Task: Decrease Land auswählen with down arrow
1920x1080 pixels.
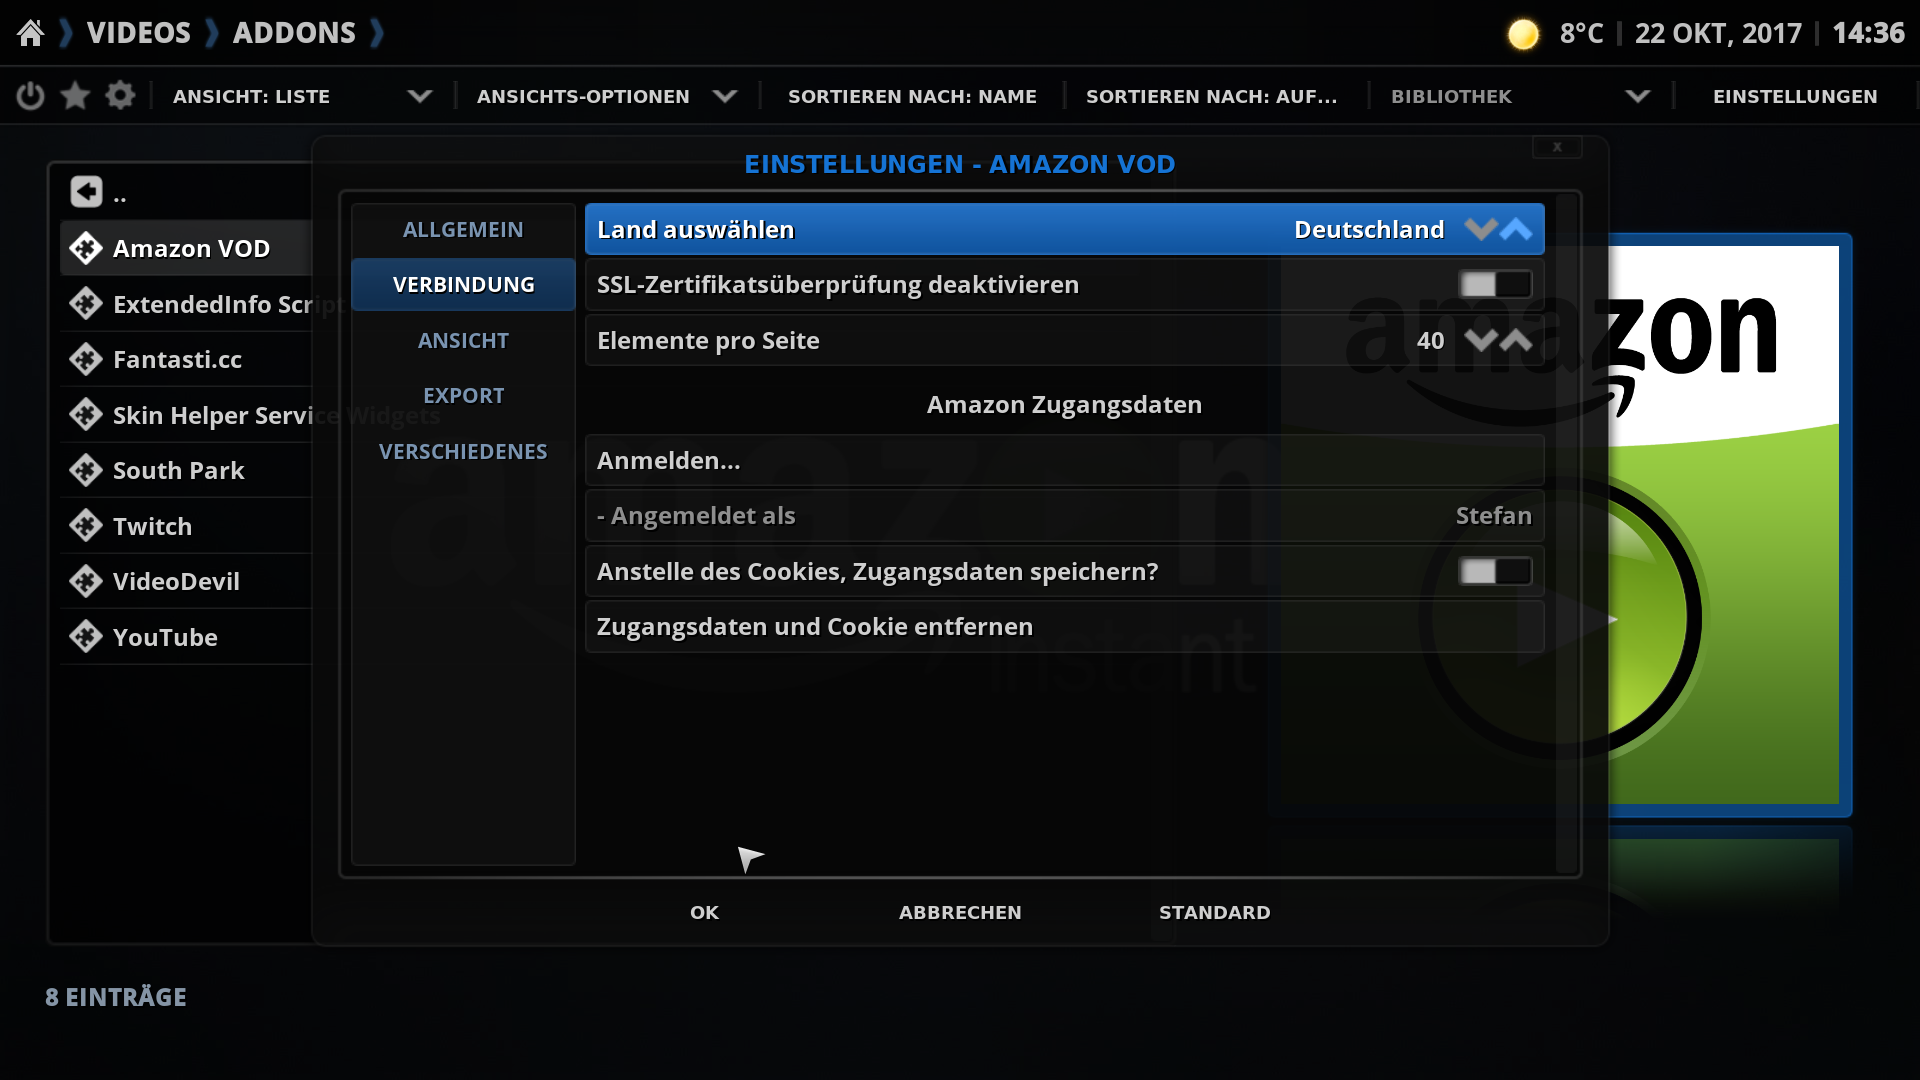Action: pos(1480,229)
